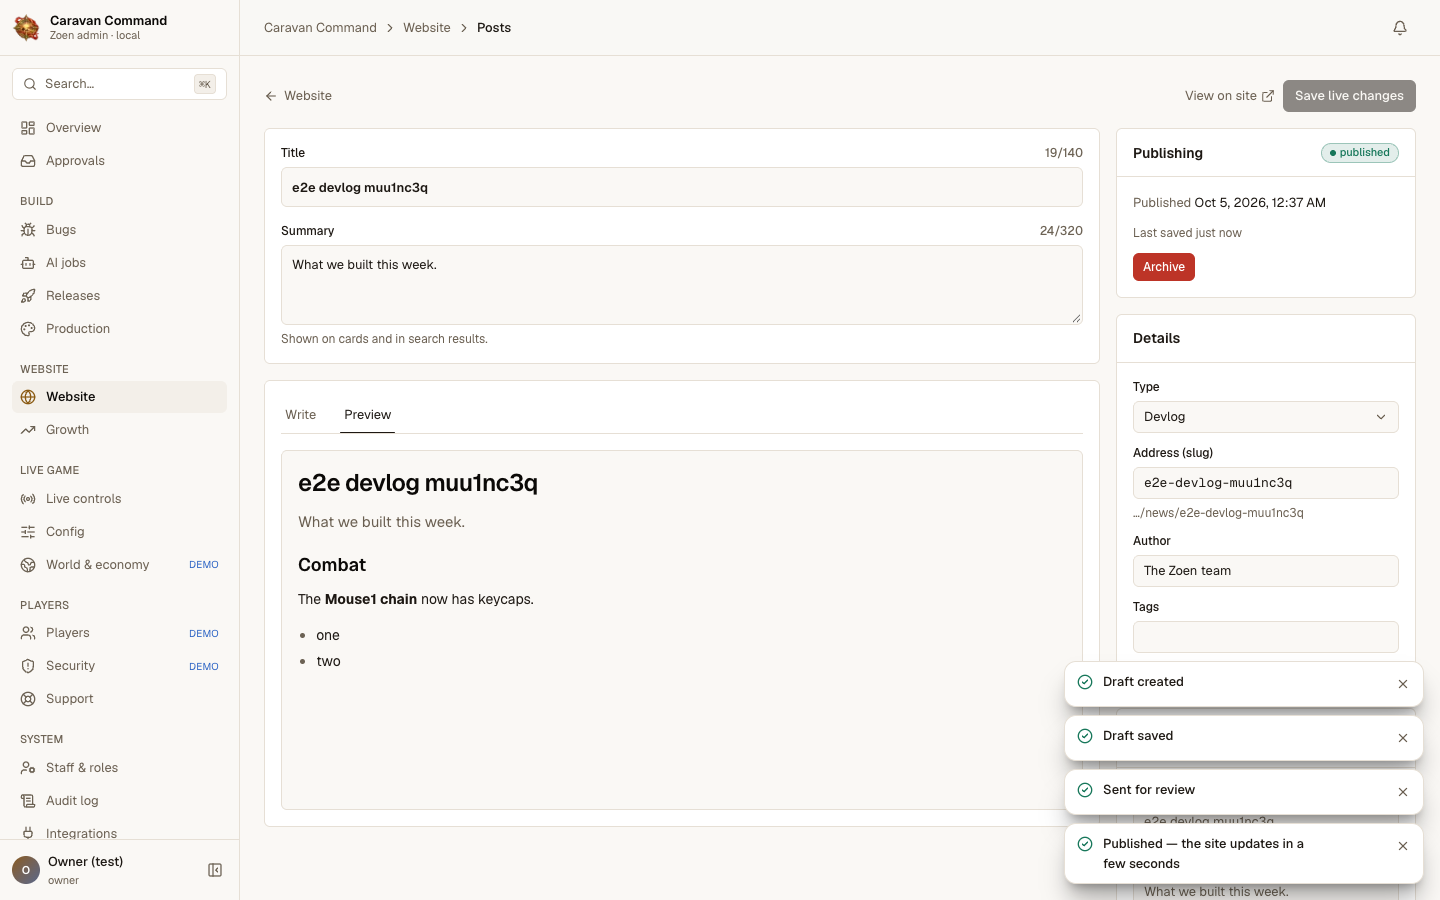Click the Releases rocket icon

pos(28,296)
